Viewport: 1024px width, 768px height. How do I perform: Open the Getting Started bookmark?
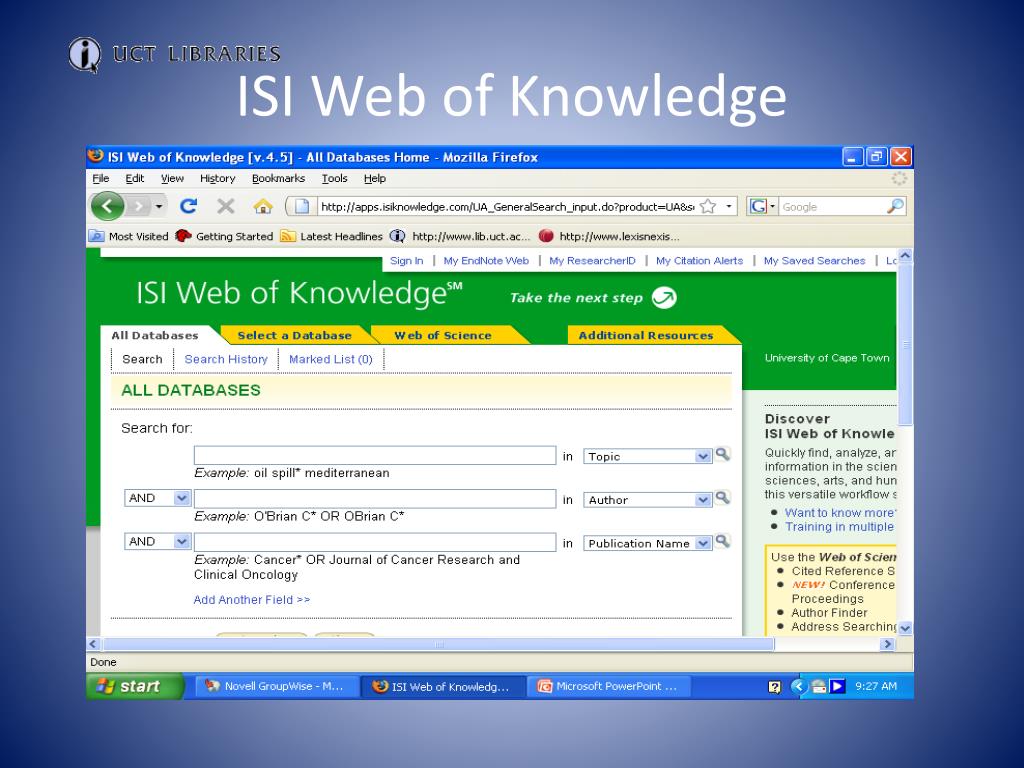click(225, 236)
